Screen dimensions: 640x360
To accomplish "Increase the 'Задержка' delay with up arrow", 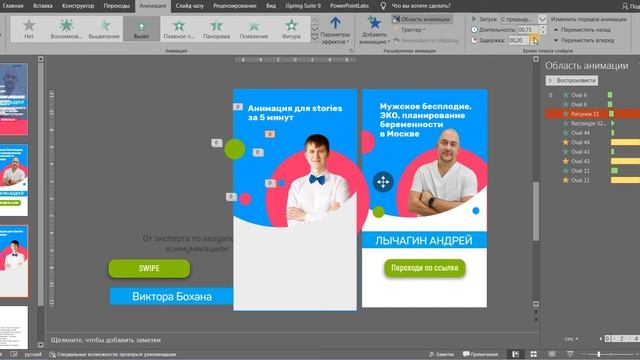I will 534,38.
